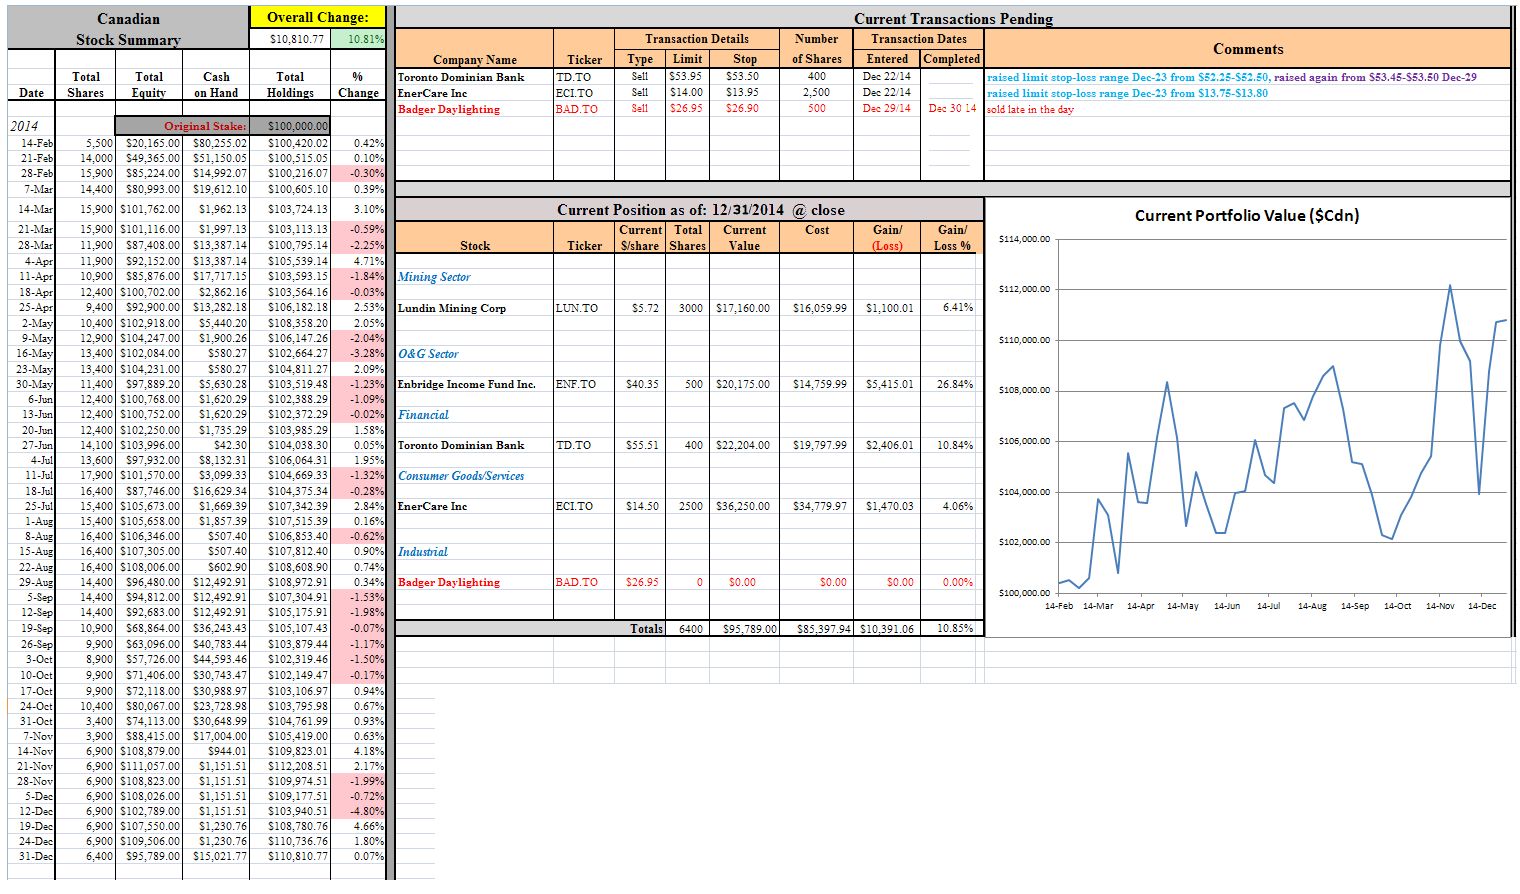This screenshot has width=1520, height=894.
Task: Select EnerCare Inc in pending transactions
Action: coord(432,93)
